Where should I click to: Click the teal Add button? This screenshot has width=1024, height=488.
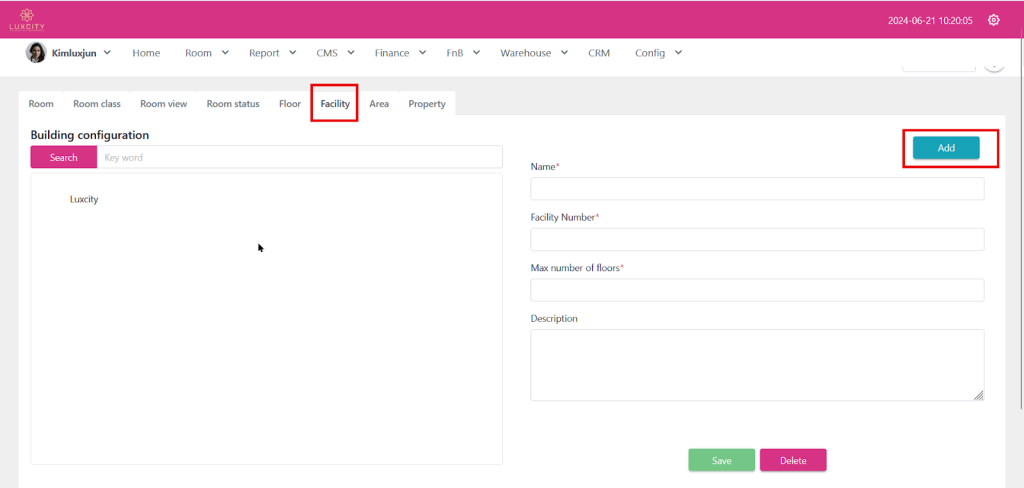click(946, 148)
